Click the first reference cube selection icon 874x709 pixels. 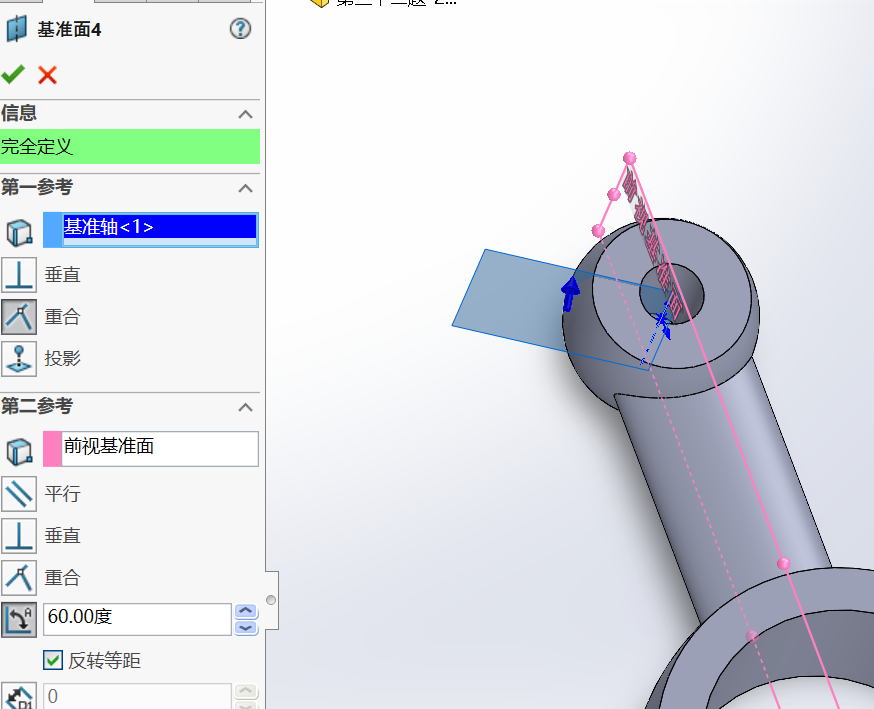19,232
